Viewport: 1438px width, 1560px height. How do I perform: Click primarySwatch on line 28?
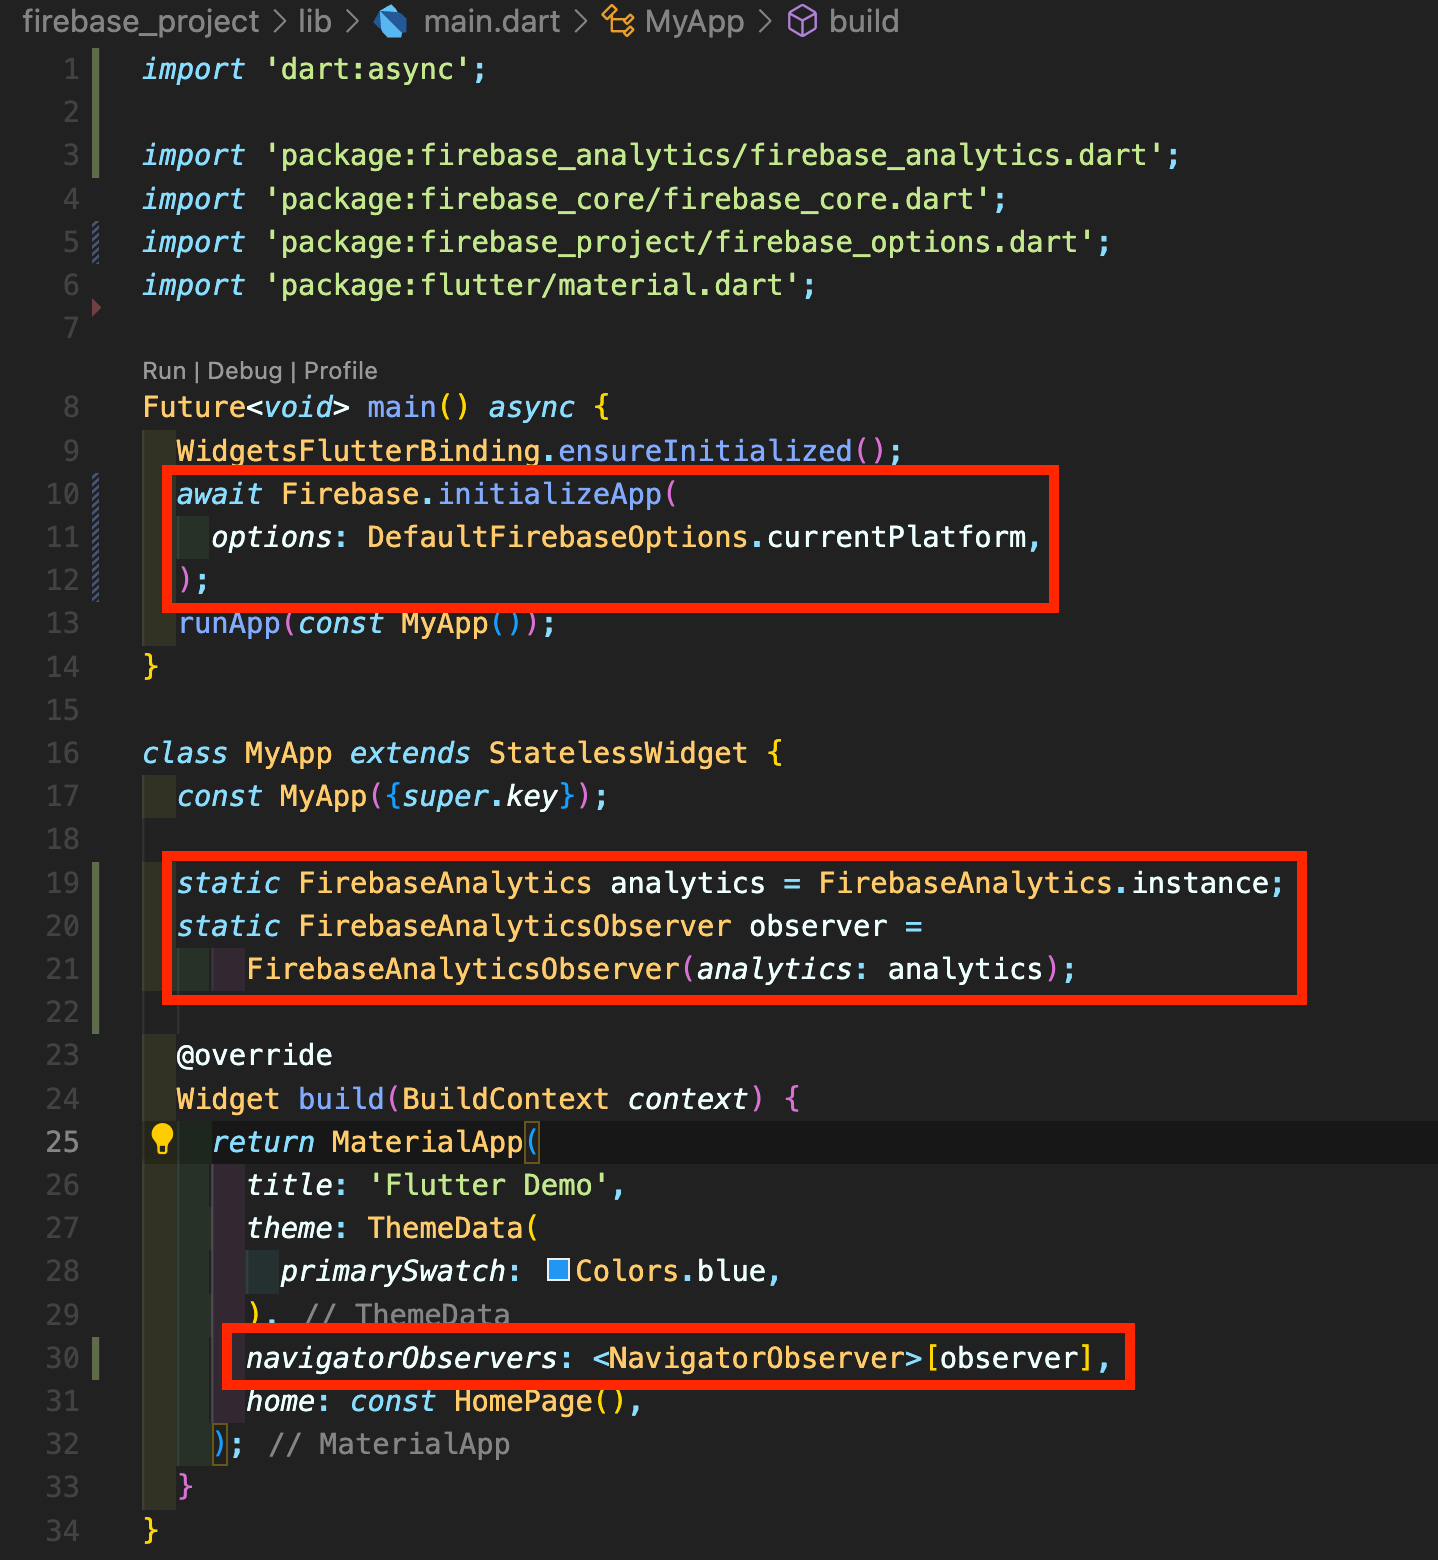(393, 1271)
